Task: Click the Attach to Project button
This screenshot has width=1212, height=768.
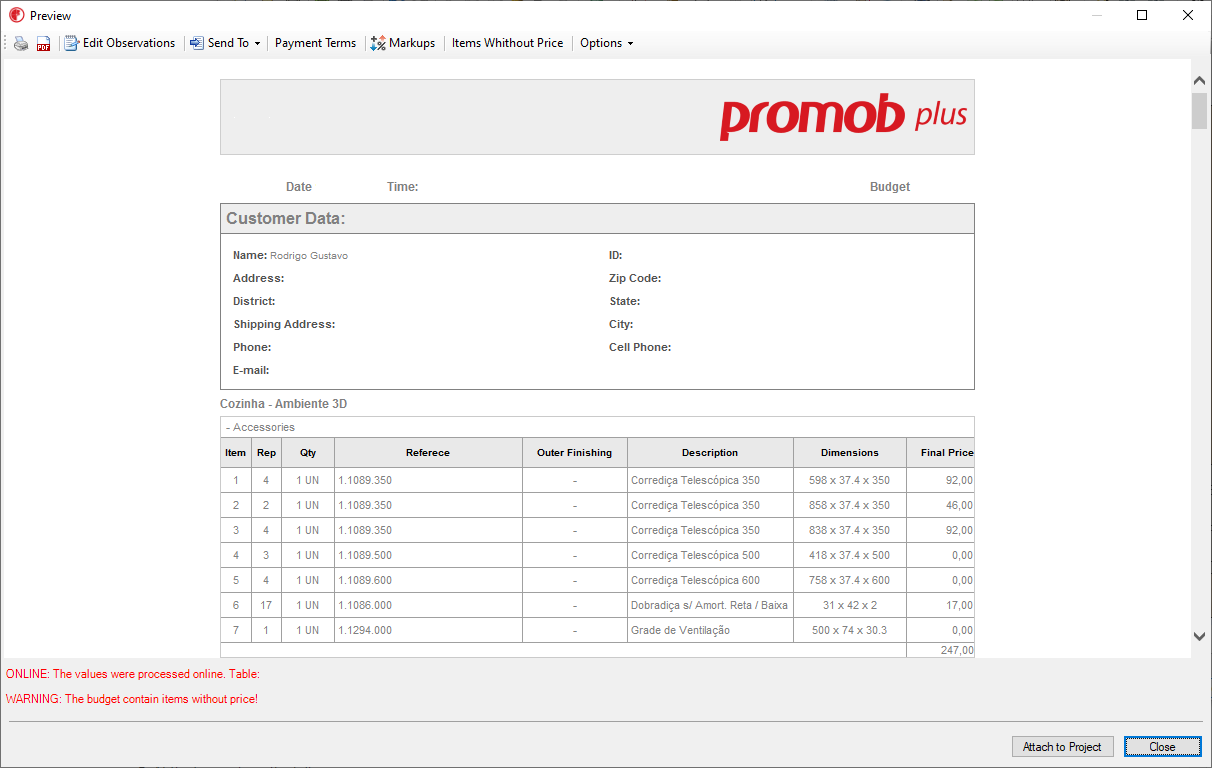Action: 1062,747
